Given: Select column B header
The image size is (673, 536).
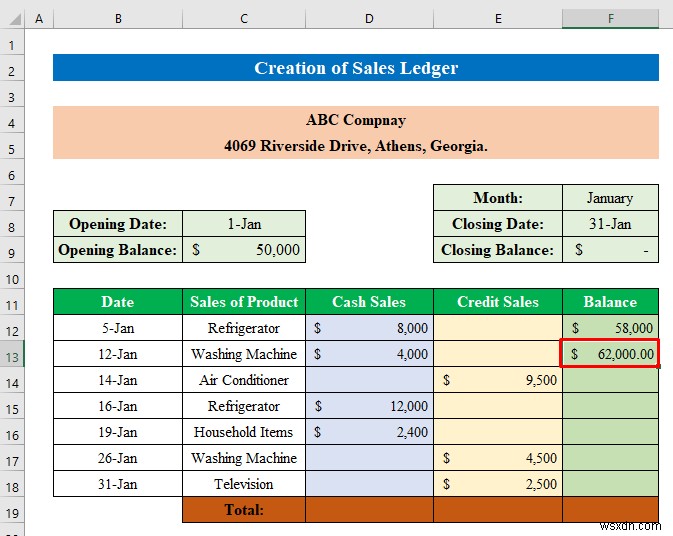Looking at the screenshot, I should 118,18.
